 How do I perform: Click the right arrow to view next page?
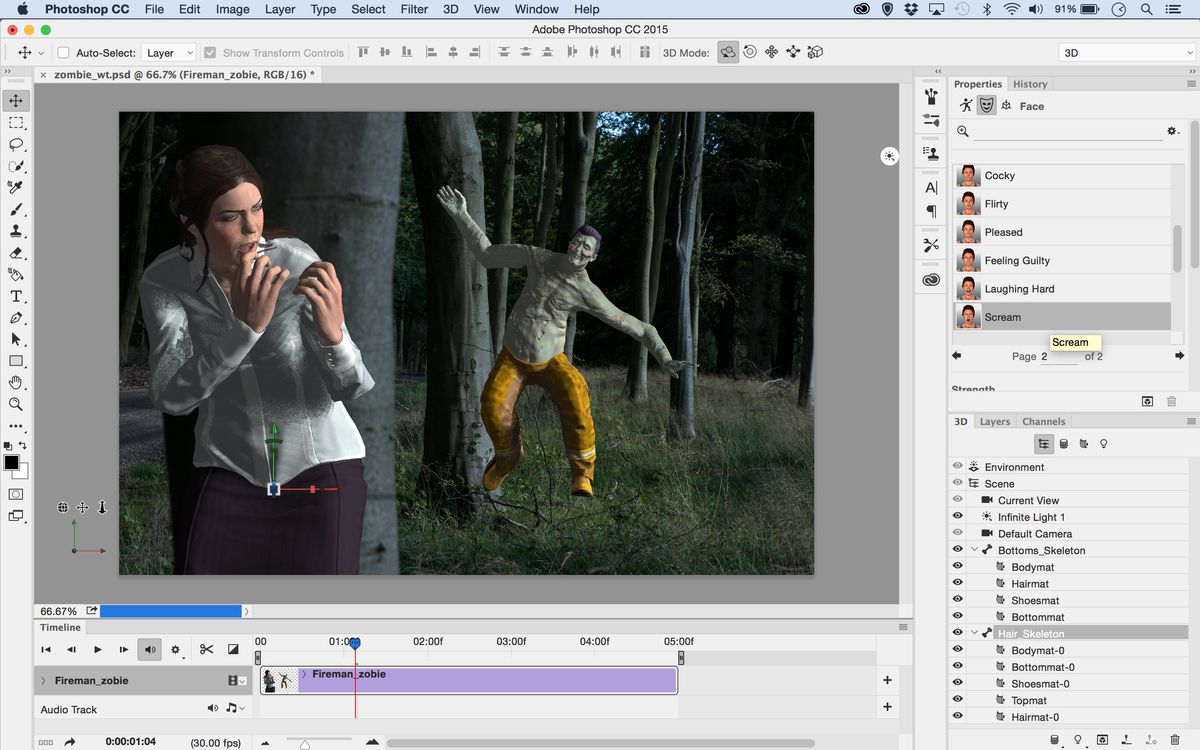pos(1177,355)
